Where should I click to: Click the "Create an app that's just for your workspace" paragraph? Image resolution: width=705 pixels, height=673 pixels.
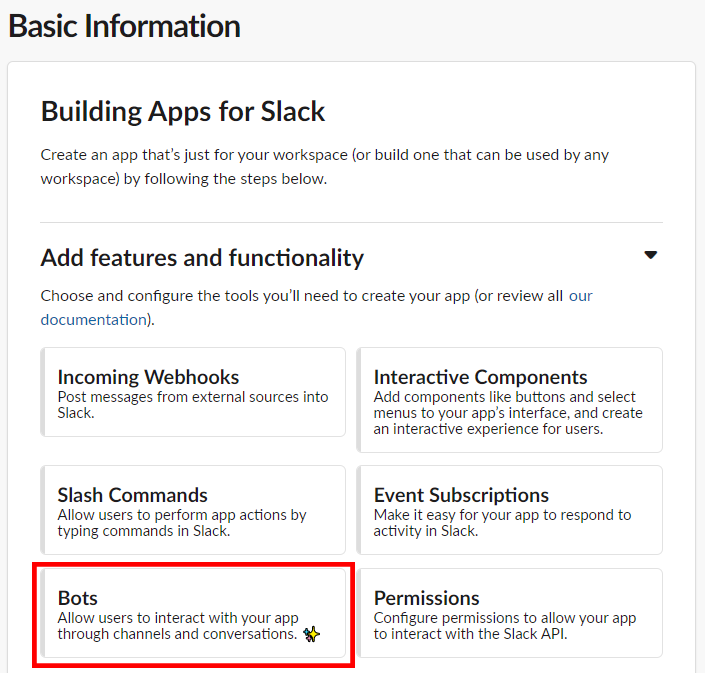324,167
